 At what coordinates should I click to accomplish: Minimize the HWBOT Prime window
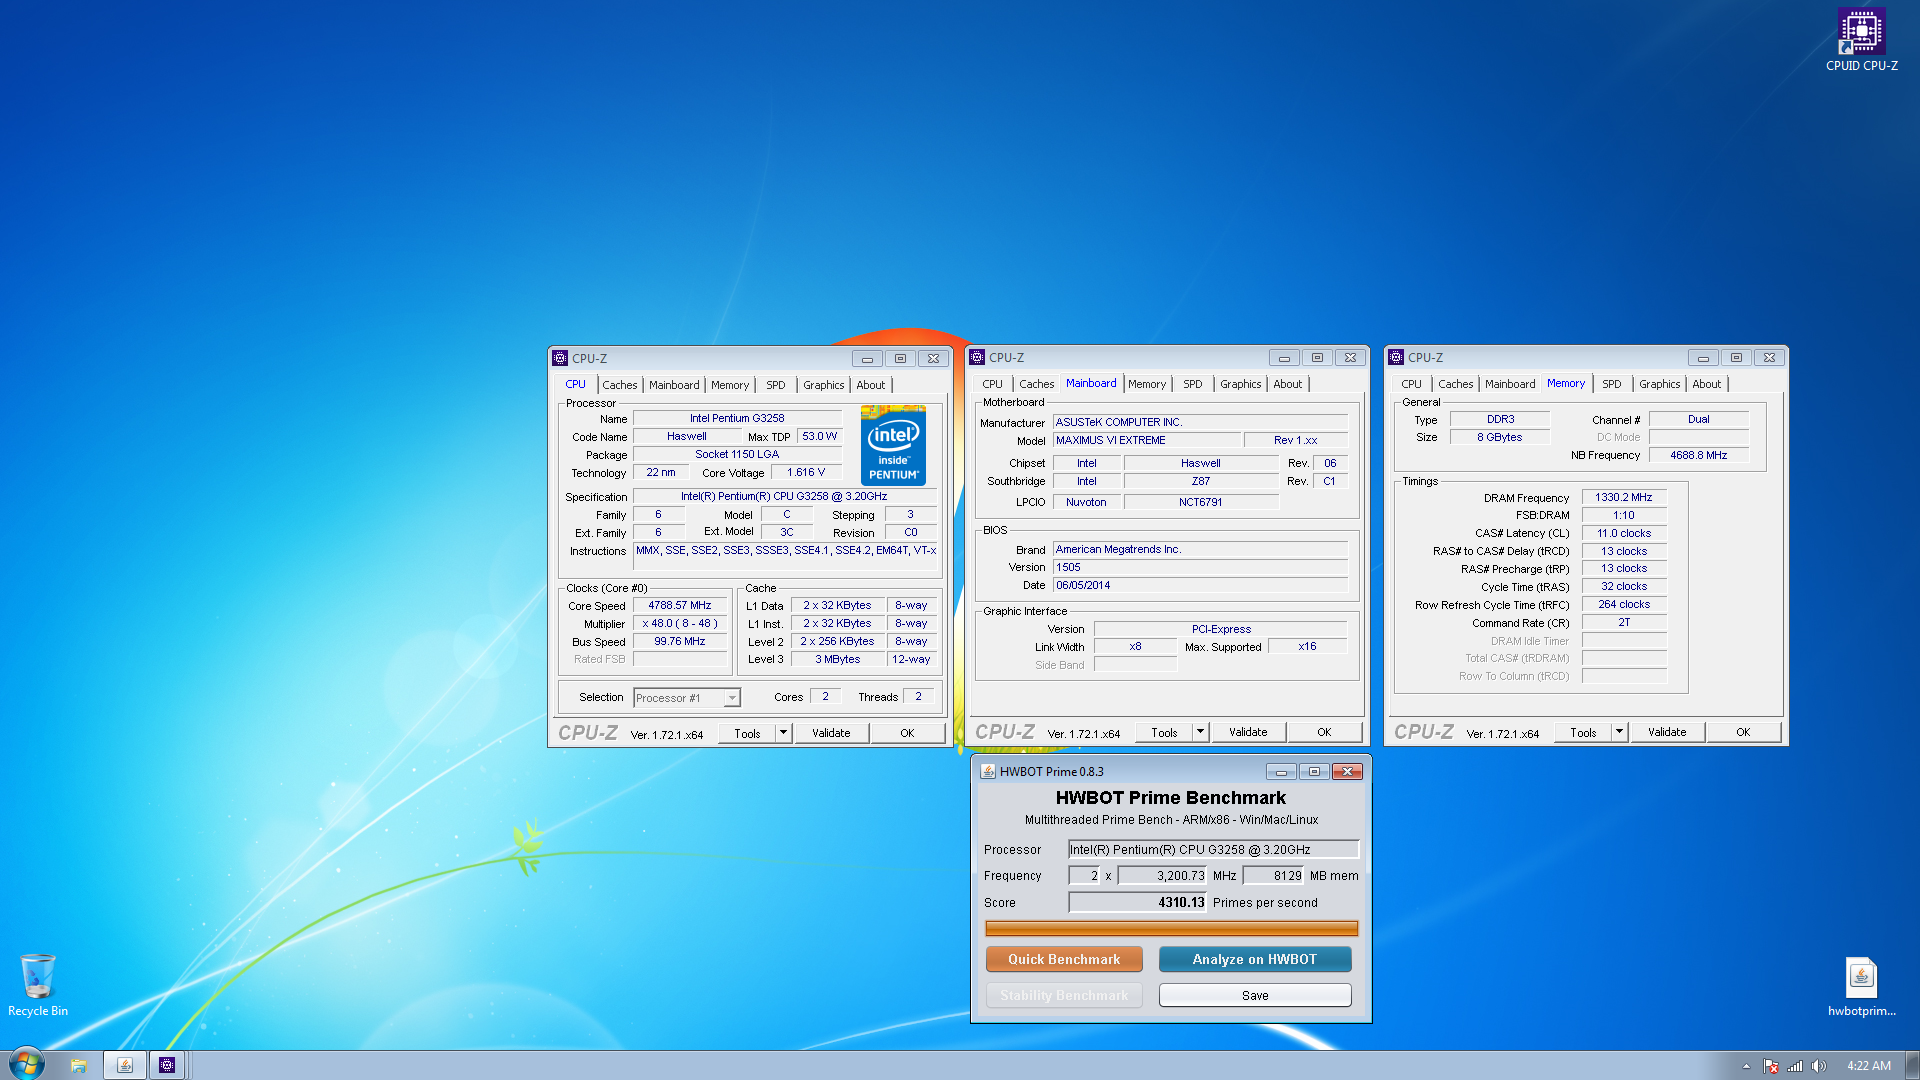(1281, 772)
